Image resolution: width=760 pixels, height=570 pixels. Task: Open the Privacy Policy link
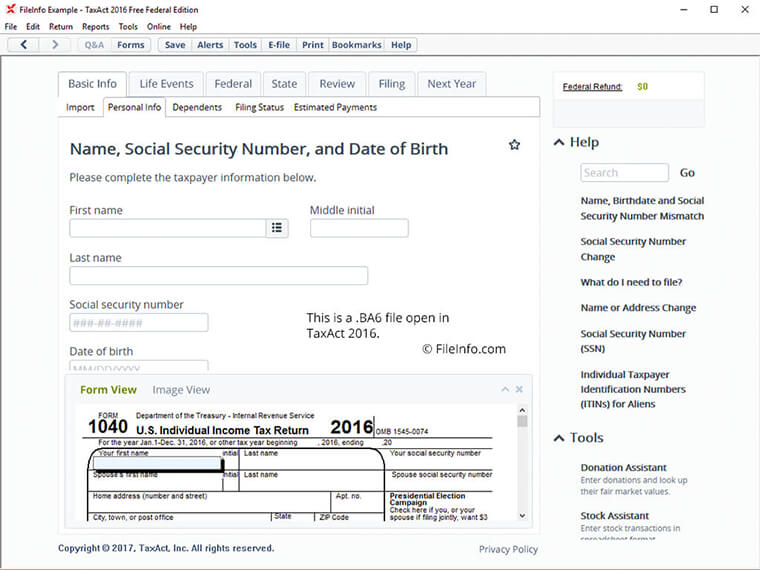coord(508,549)
